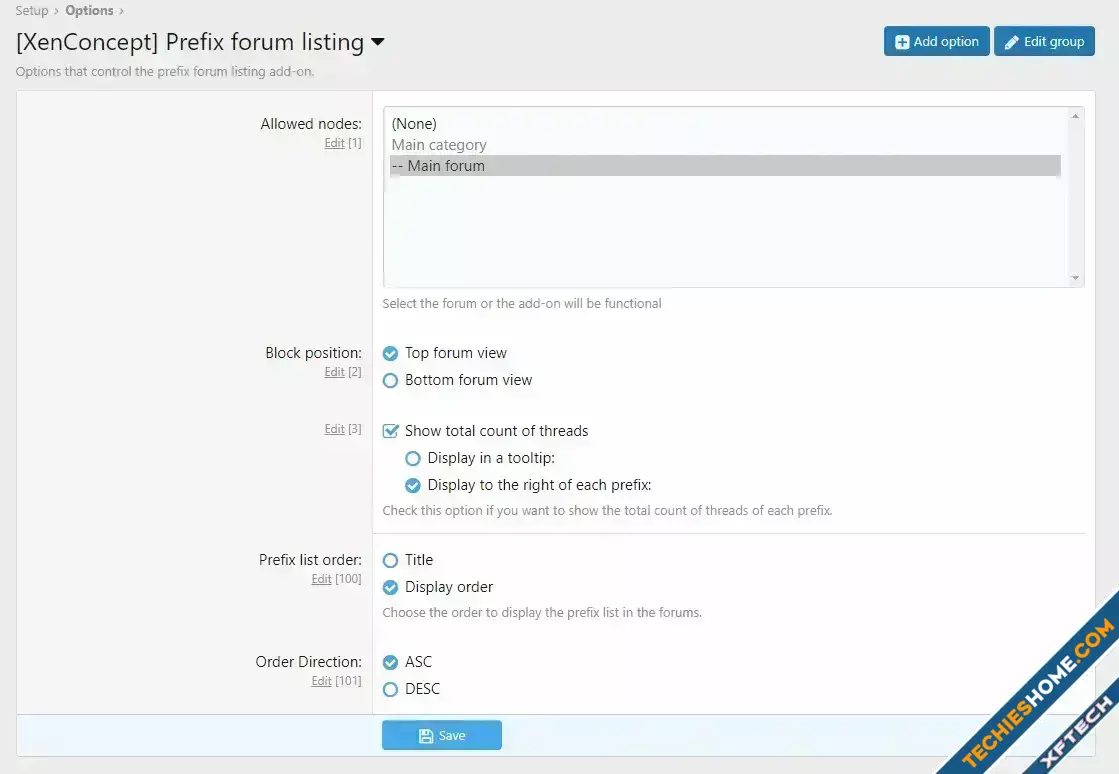Screen dimensions: 1119x774
Task: Toggle Show total count of threads checkbox
Action: (x=391, y=431)
